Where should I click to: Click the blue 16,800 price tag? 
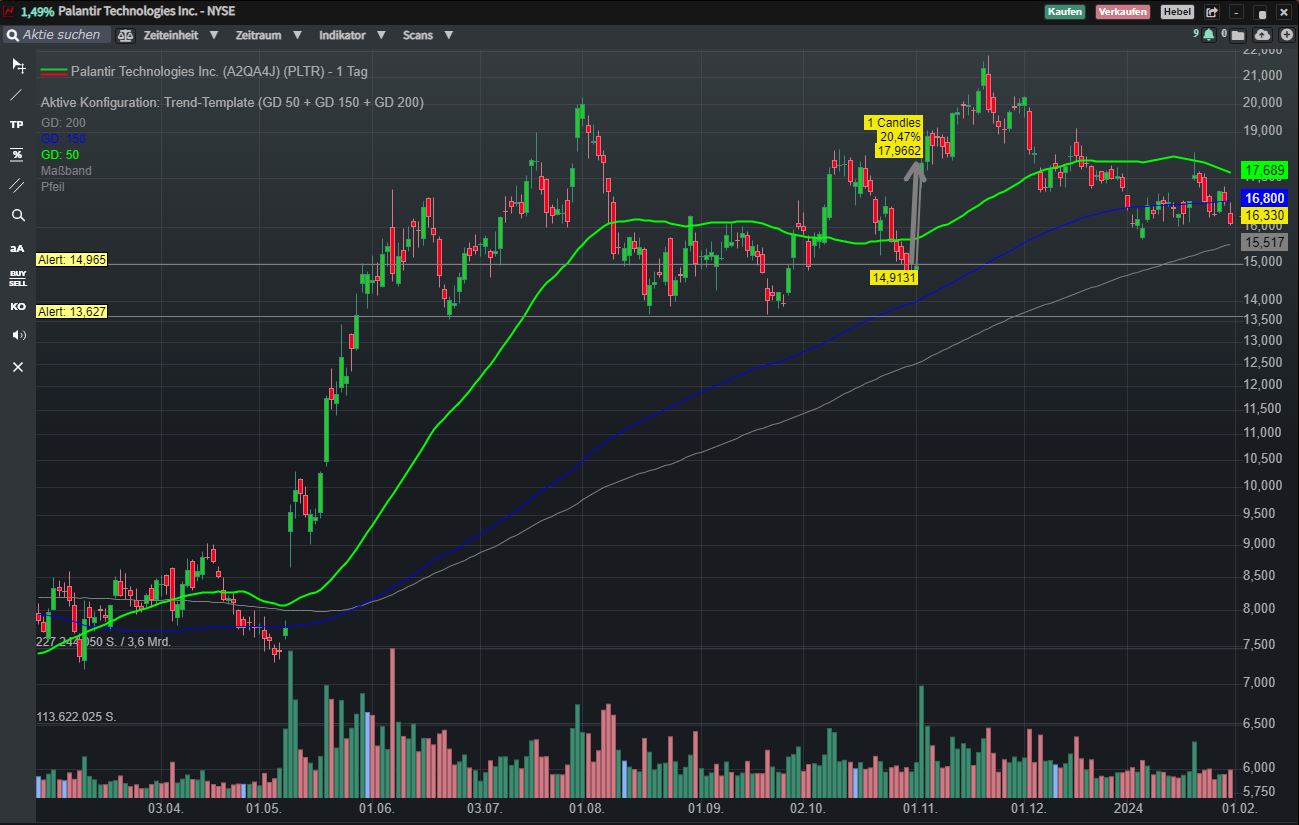[1264, 199]
